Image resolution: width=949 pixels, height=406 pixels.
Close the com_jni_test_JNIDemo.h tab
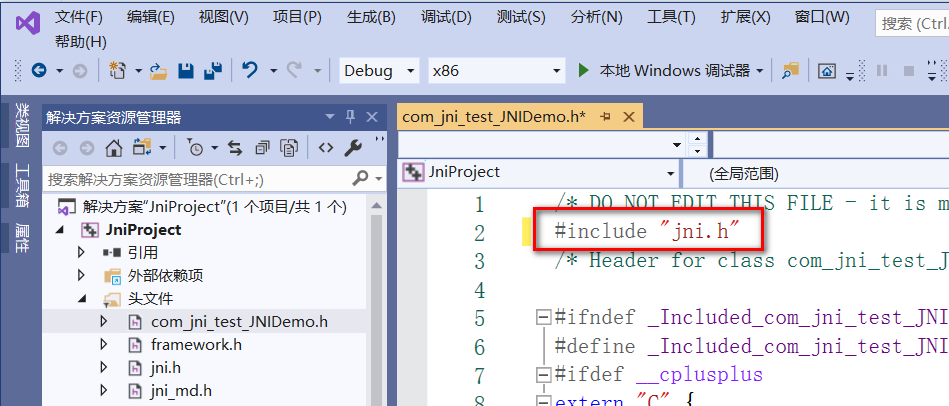click(628, 117)
